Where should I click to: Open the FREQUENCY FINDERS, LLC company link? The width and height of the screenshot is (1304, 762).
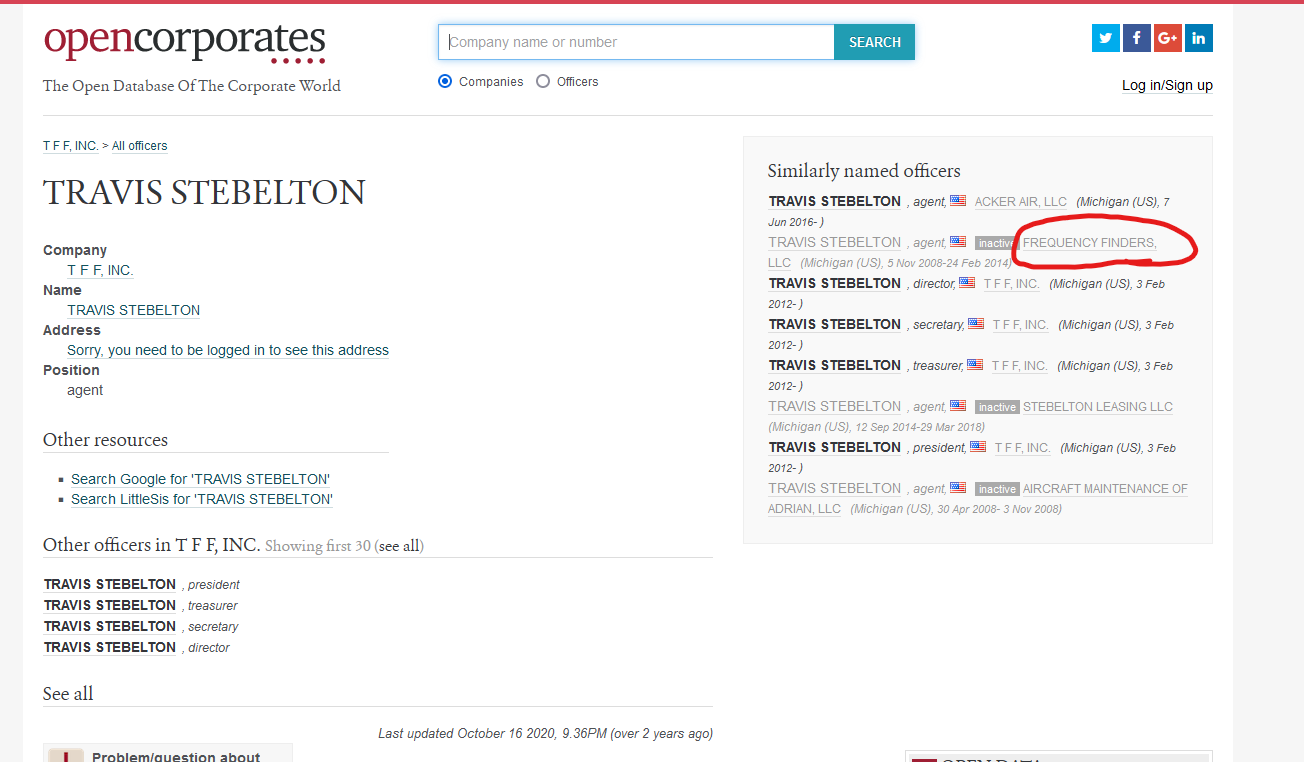tap(1088, 243)
